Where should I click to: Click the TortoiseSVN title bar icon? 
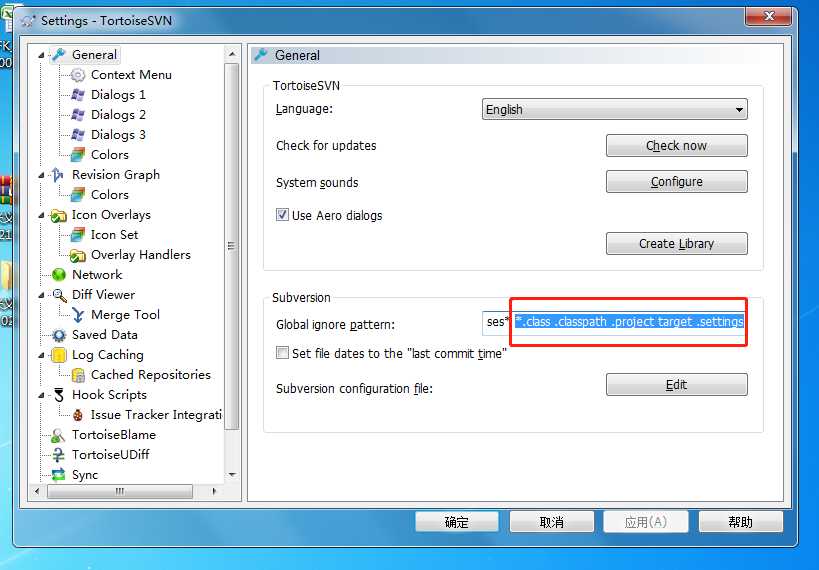click(28, 21)
